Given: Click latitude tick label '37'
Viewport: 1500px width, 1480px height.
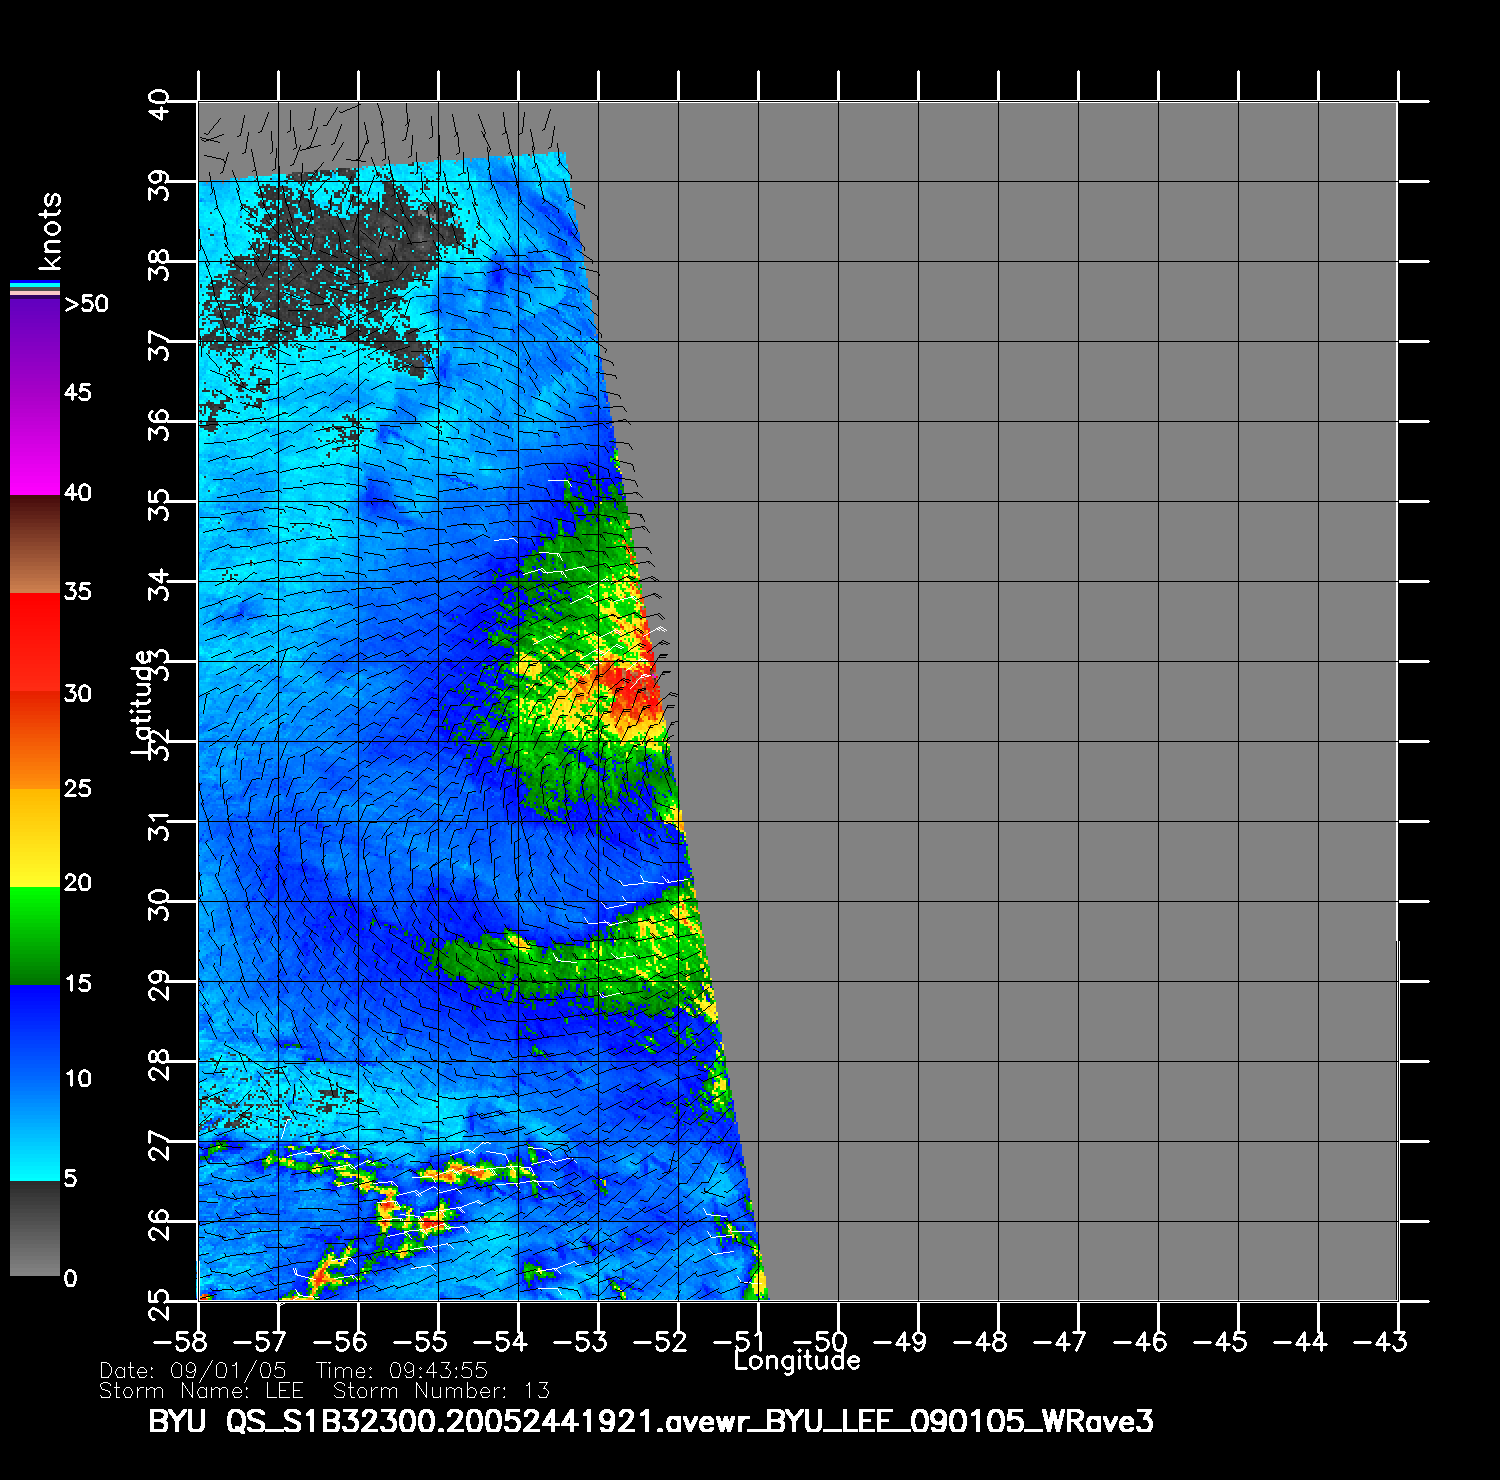Looking at the screenshot, I should point(159,343).
